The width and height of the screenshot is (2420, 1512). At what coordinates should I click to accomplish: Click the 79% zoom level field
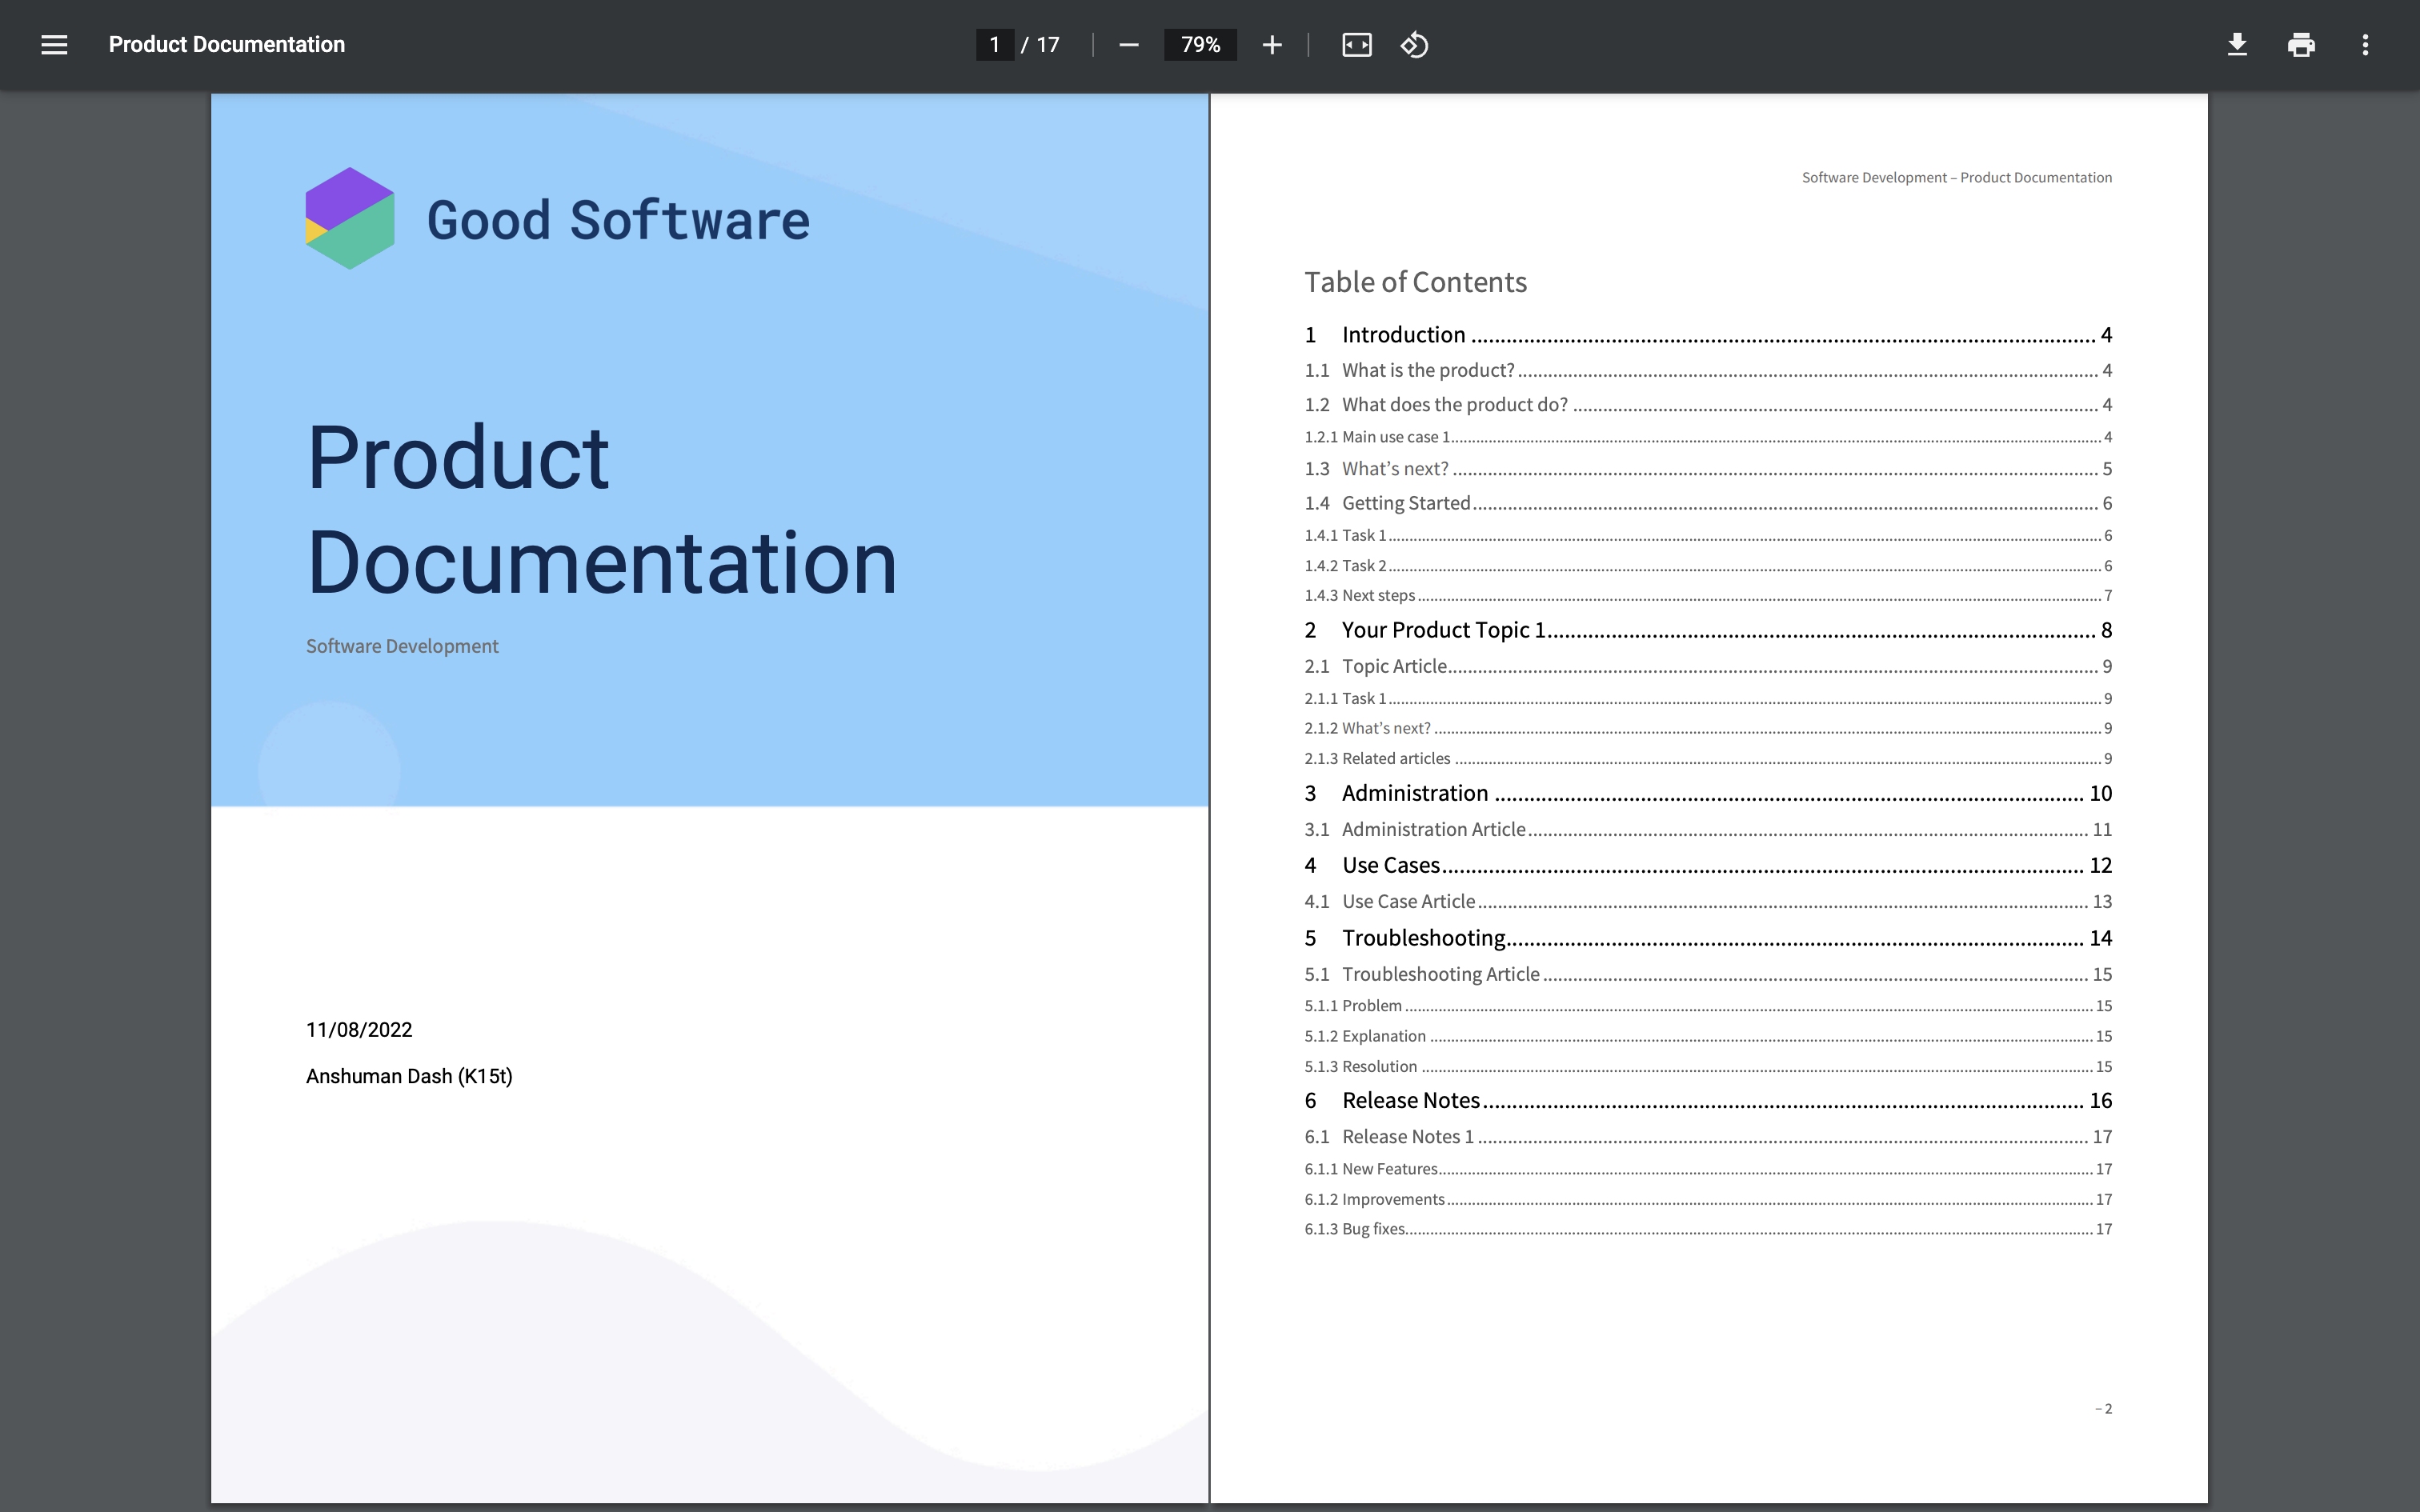1200,45
